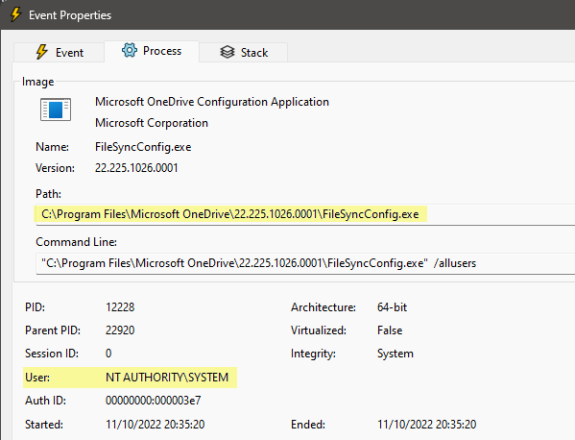This screenshot has width=575, height=440.
Task: Click the layers icon on Stack tab
Action: (227, 52)
